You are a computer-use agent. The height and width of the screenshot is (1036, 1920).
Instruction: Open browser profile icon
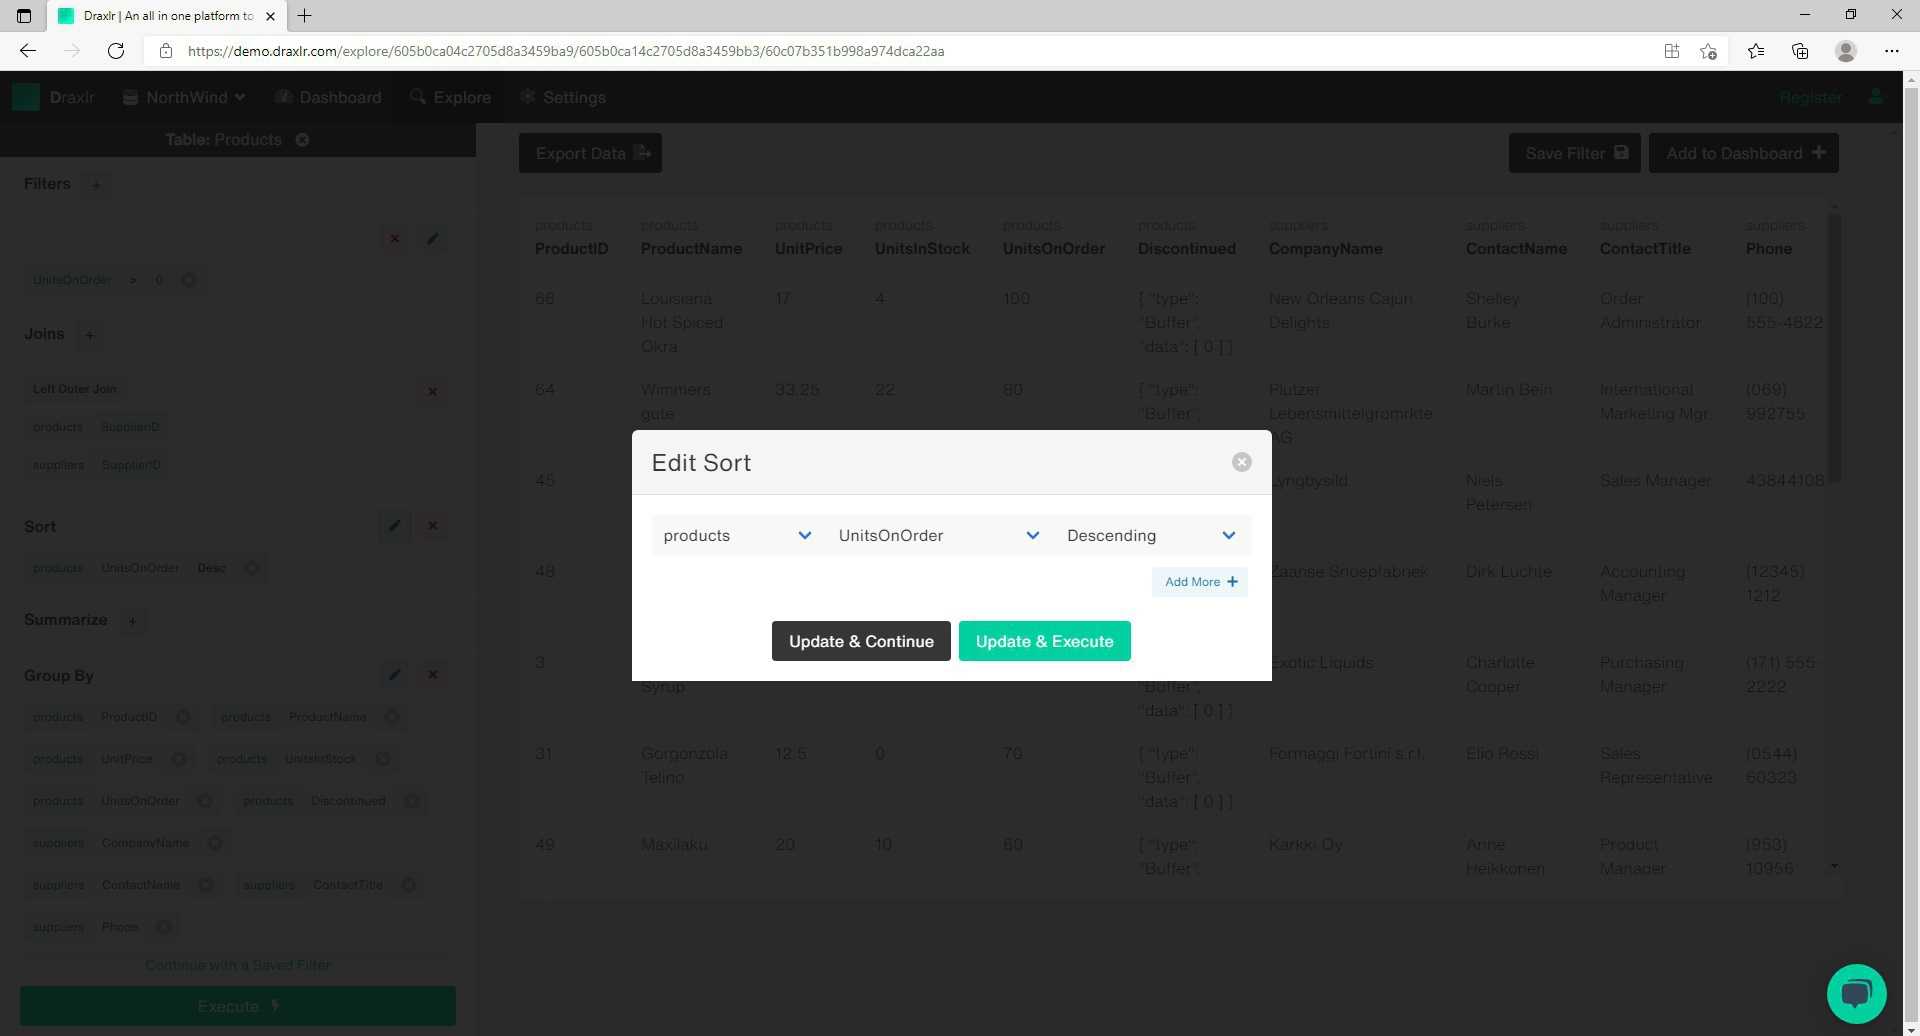click(1846, 51)
